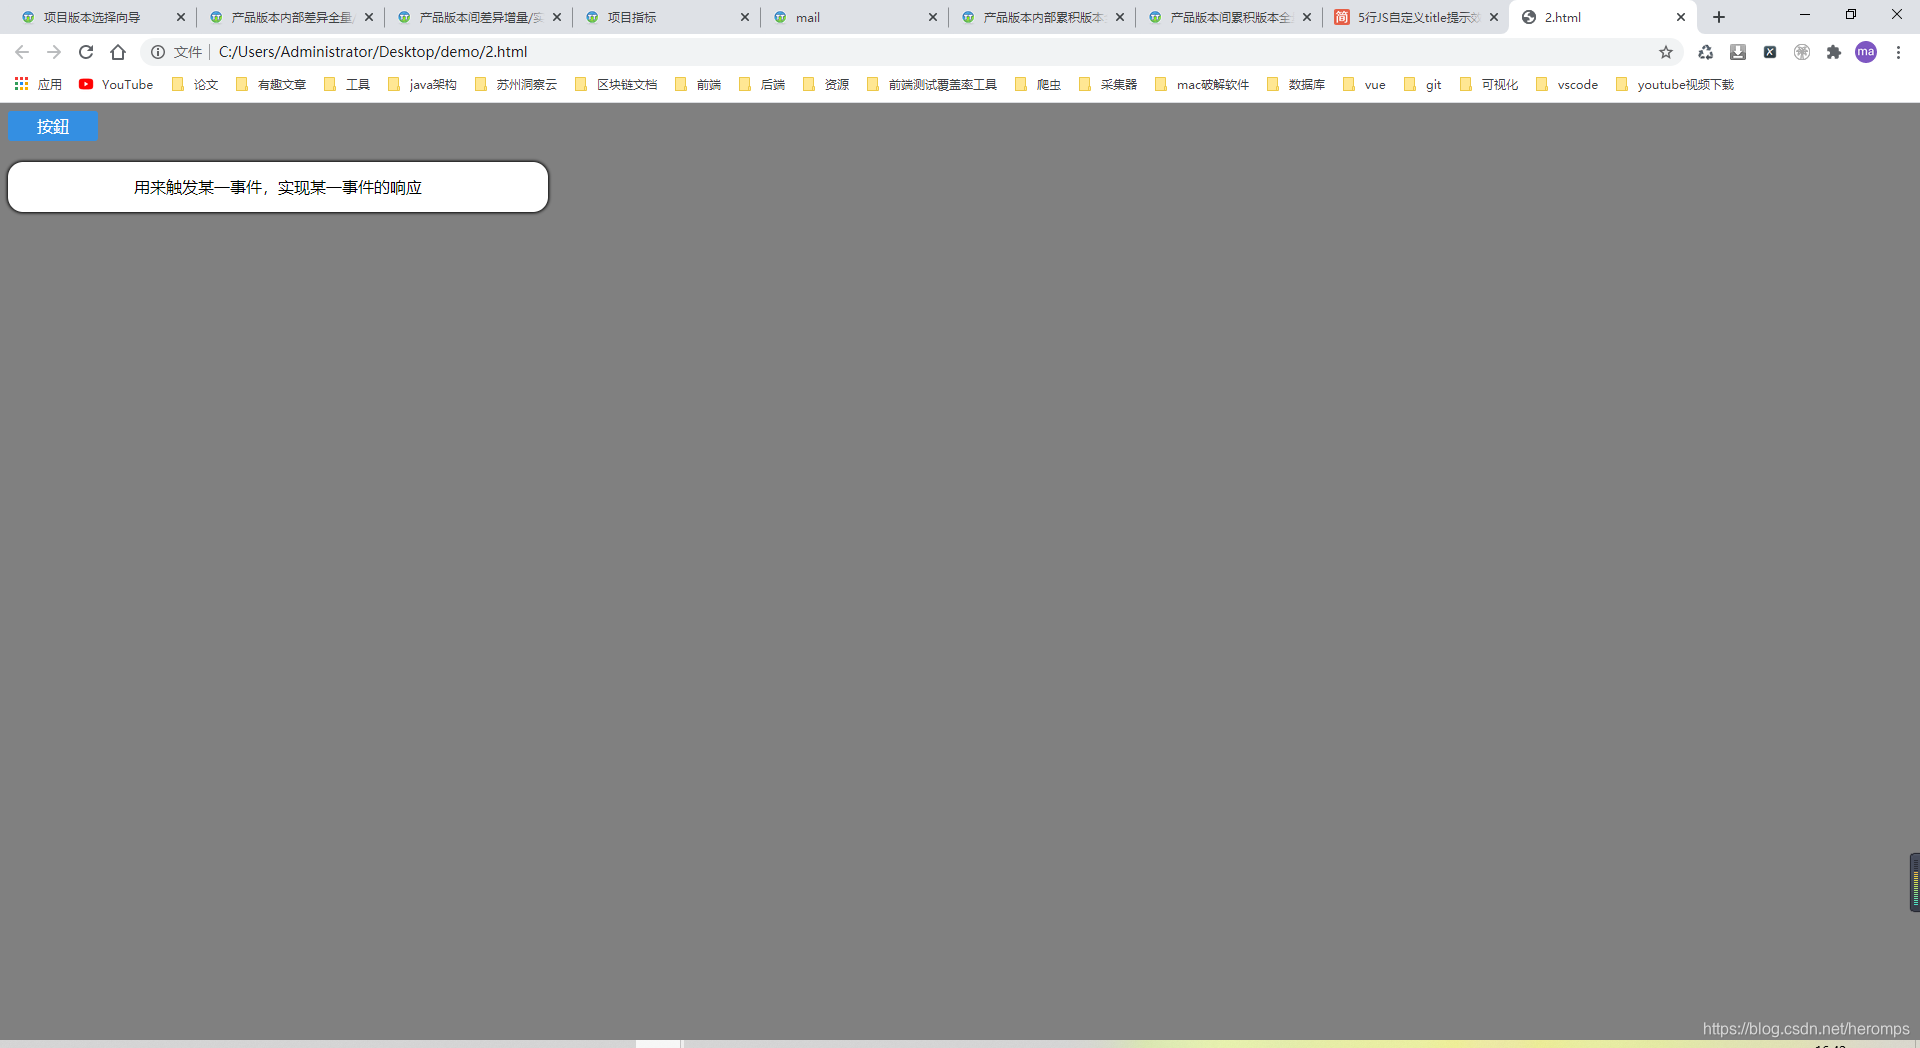Close the mail tab
This screenshot has height=1048, width=1920.
click(x=933, y=17)
